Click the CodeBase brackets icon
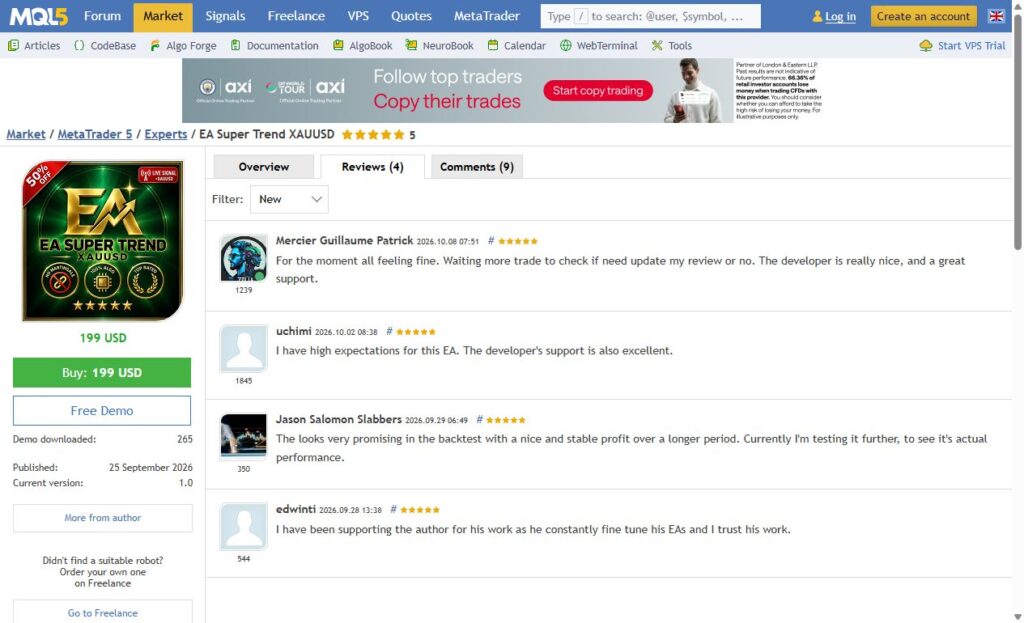This screenshot has width=1024, height=623. tap(79, 45)
